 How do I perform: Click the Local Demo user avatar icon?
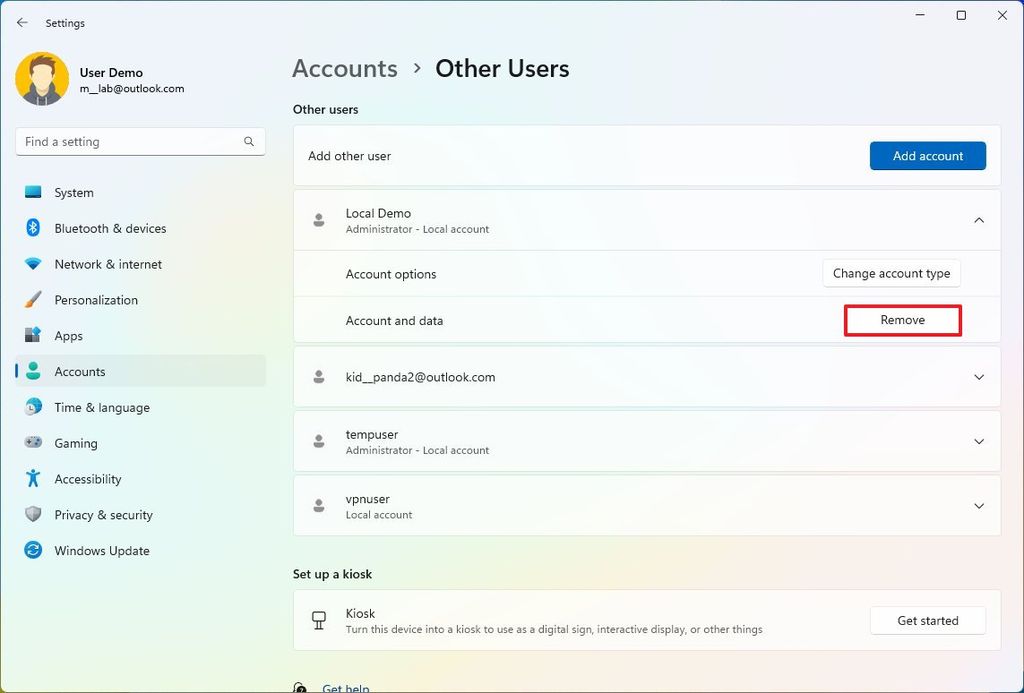tap(319, 220)
